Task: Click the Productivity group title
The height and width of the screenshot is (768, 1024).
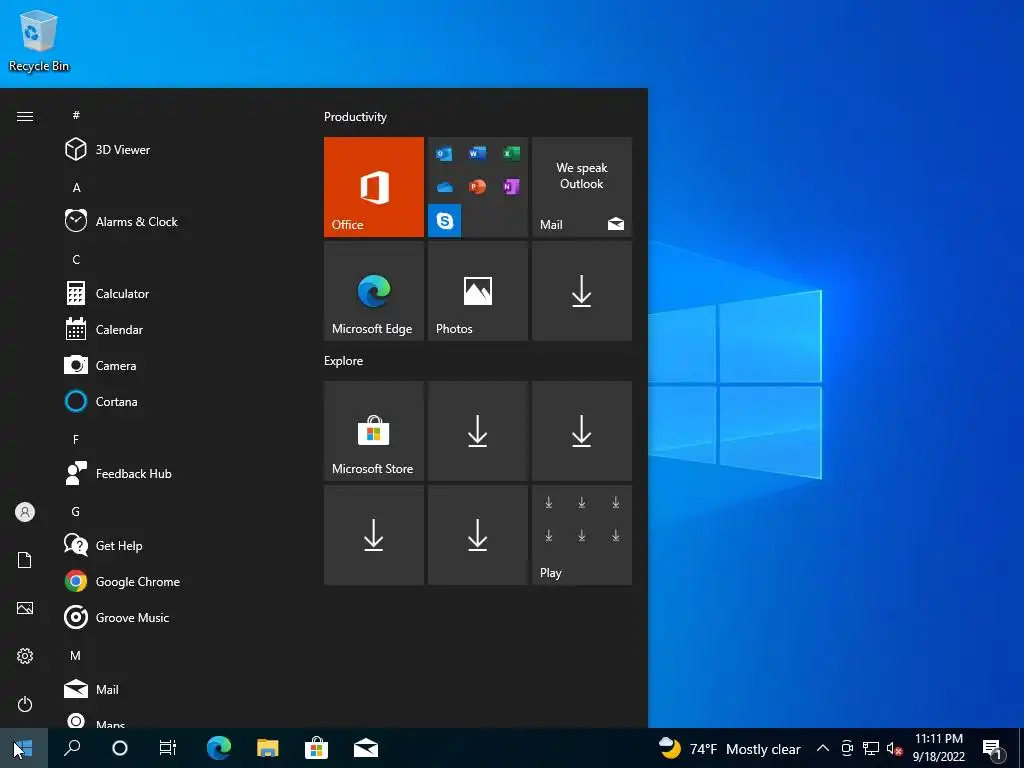Action: [355, 117]
